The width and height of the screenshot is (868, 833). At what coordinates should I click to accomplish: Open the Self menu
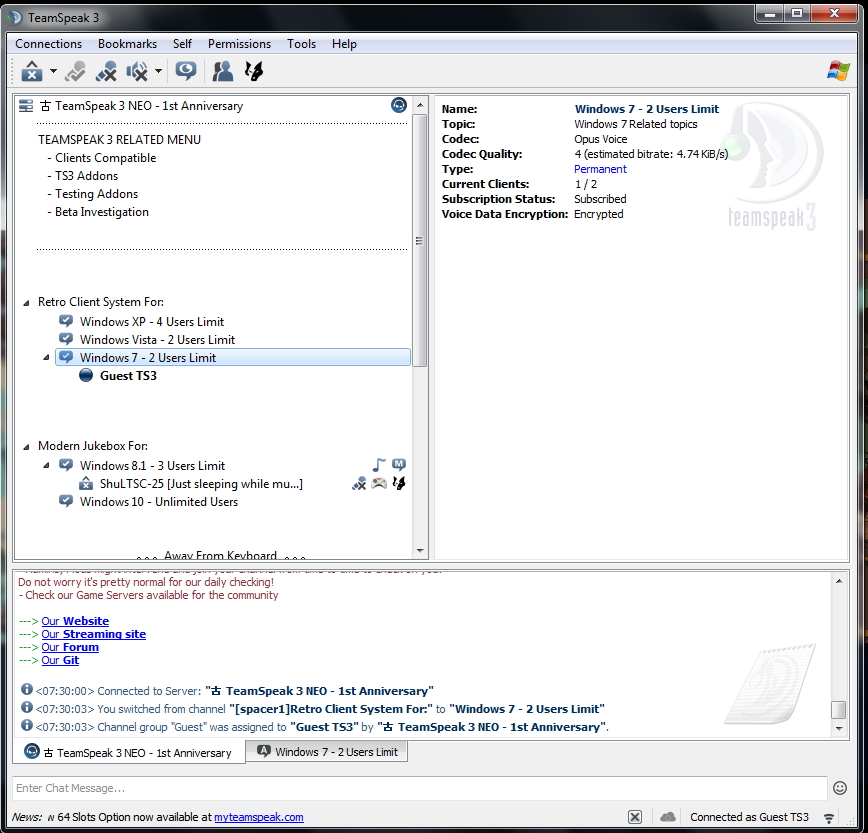[x=182, y=44]
